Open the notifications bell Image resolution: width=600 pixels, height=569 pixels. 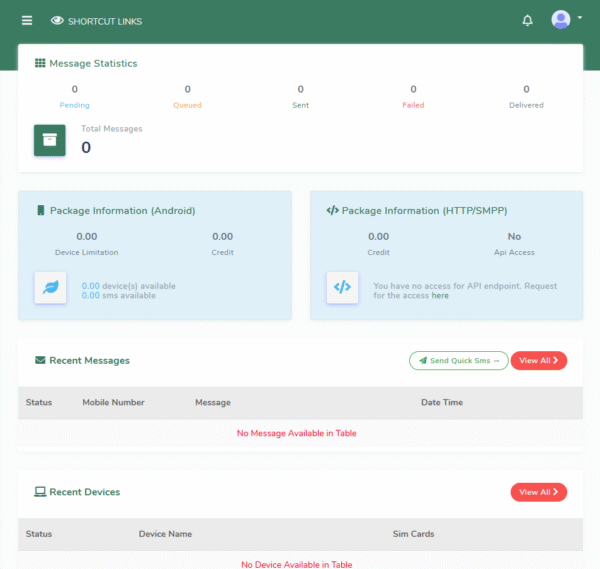pos(527,20)
